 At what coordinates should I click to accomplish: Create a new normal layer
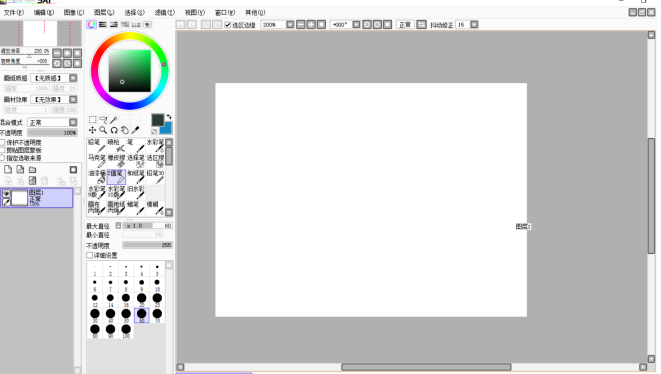[x=8, y=170]
